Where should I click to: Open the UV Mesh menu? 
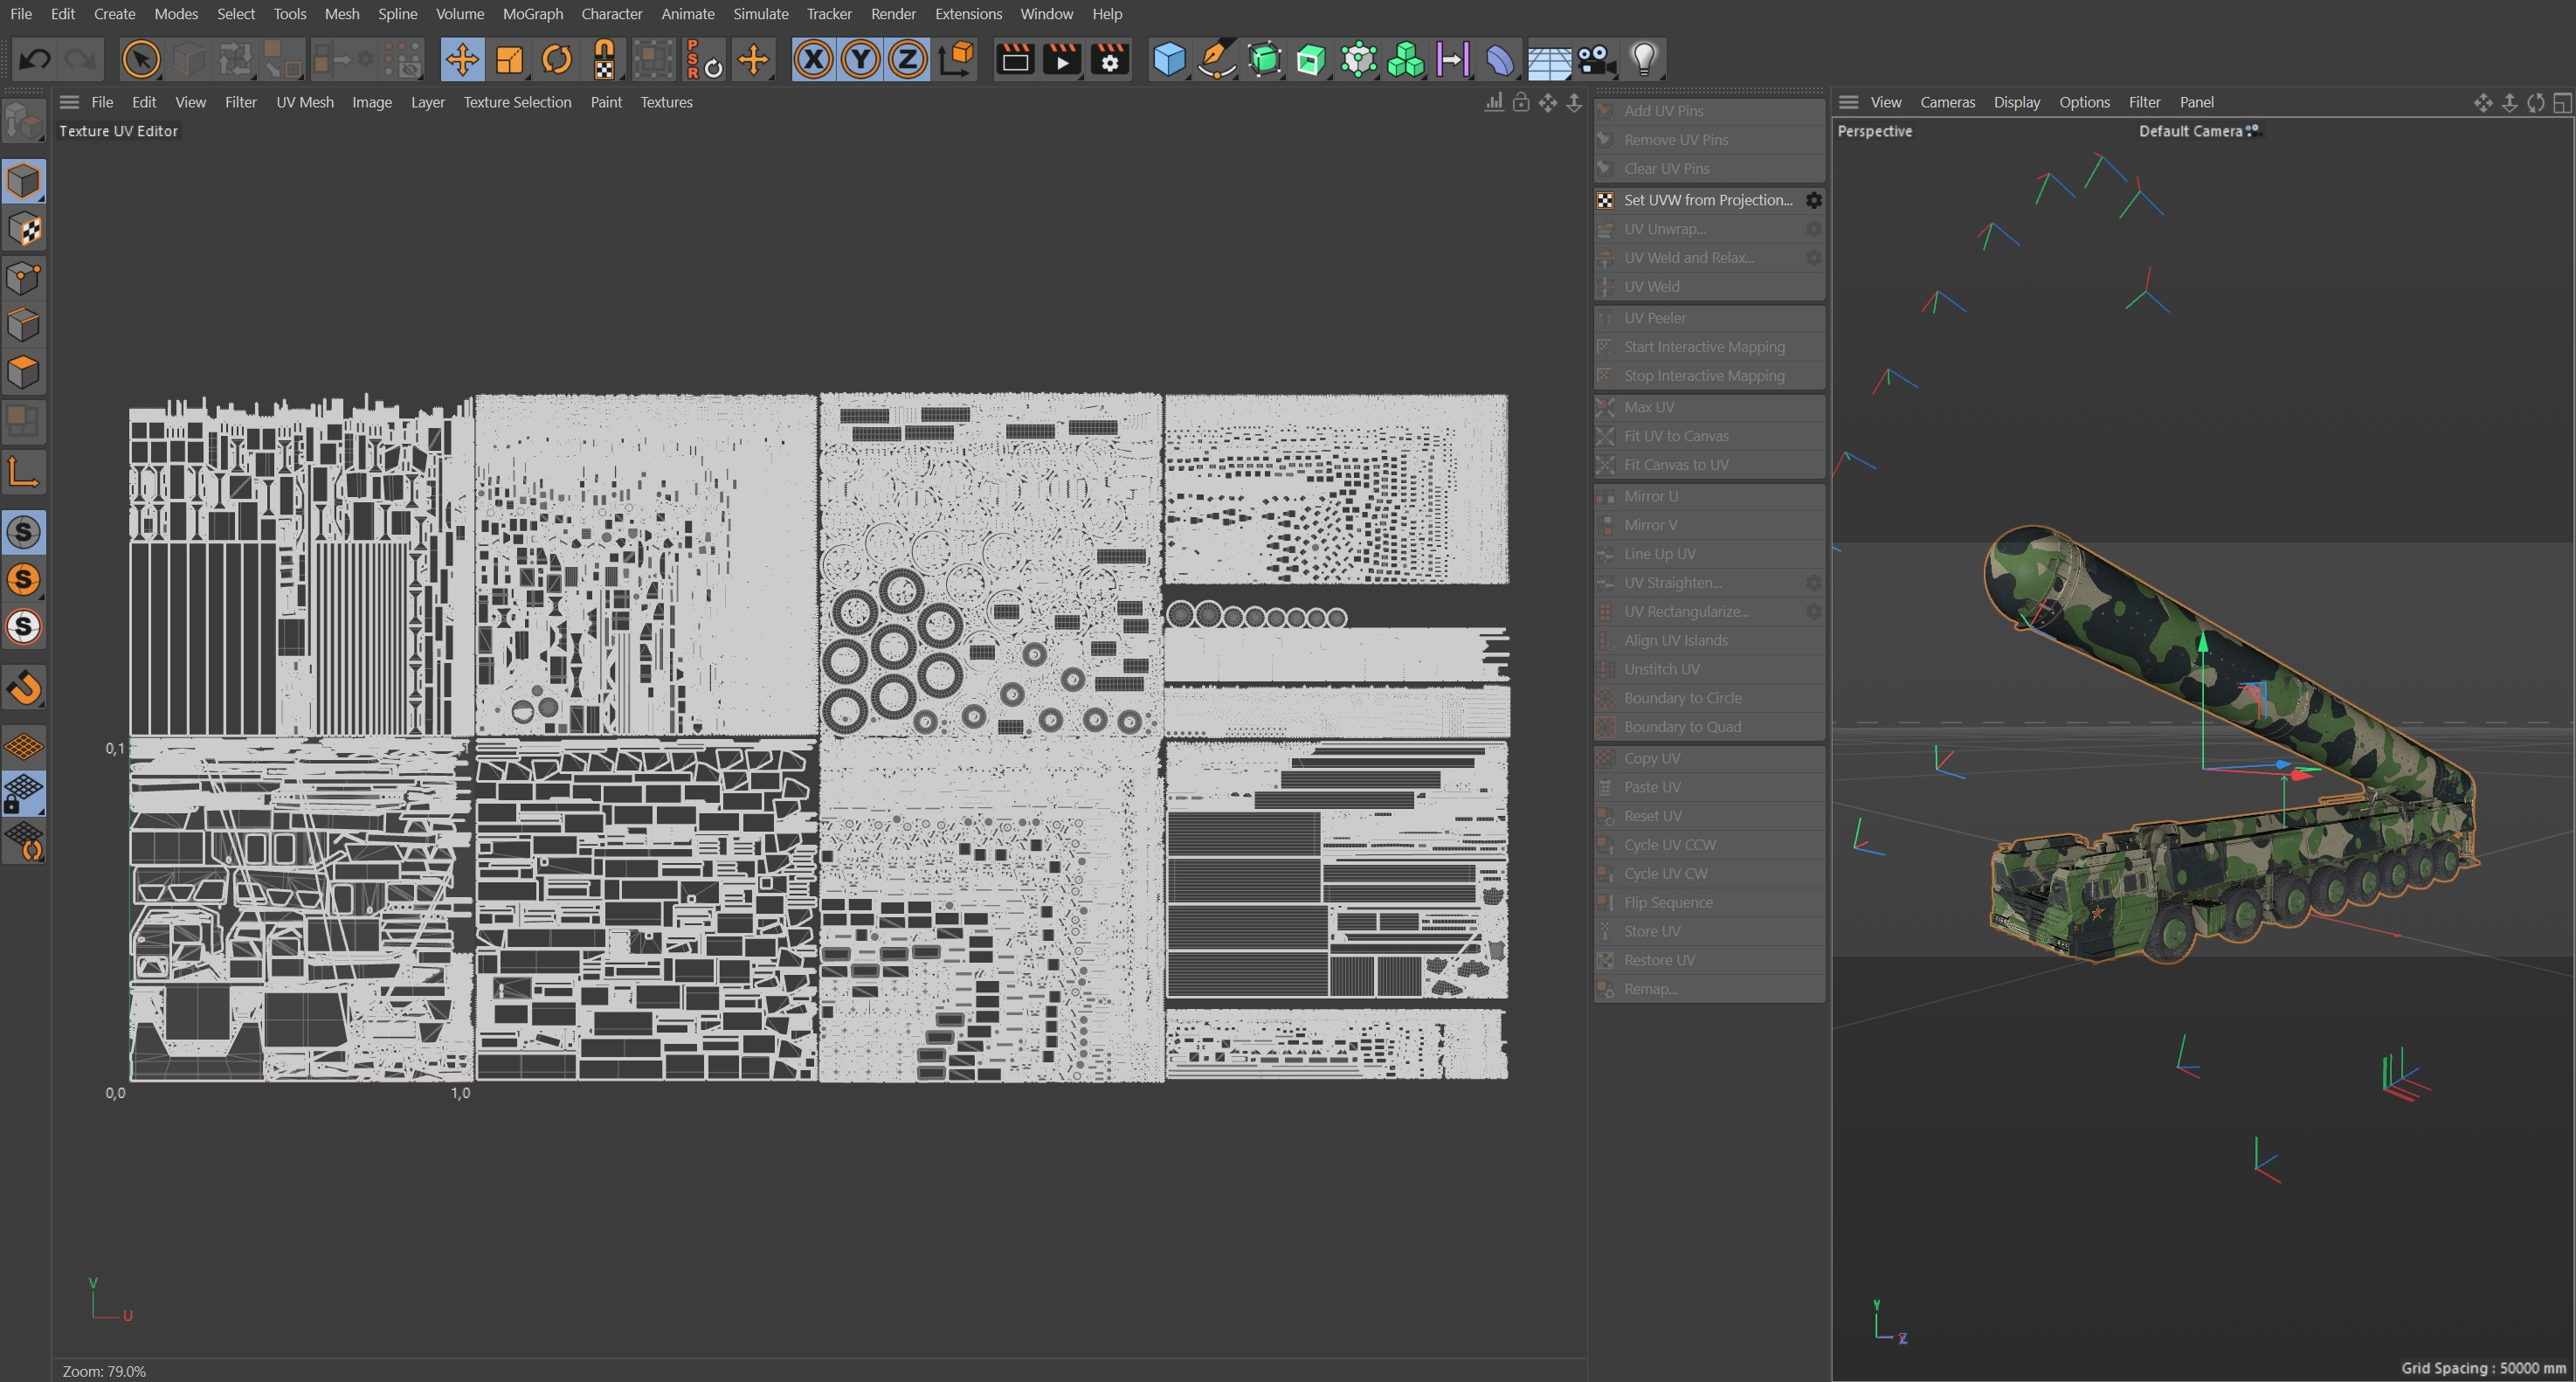[x=304, y=102]
